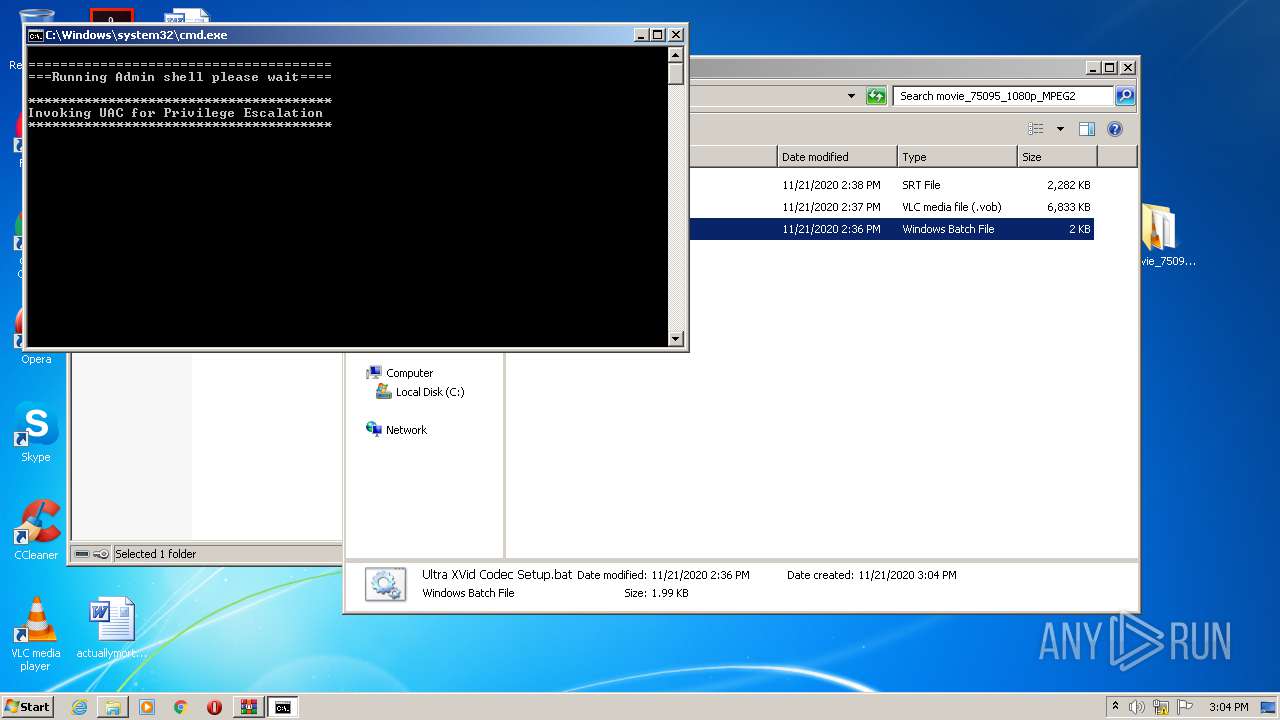Select the VLC media file (.vob) row
Viewport: 1280px width, 720px height.
891,207
